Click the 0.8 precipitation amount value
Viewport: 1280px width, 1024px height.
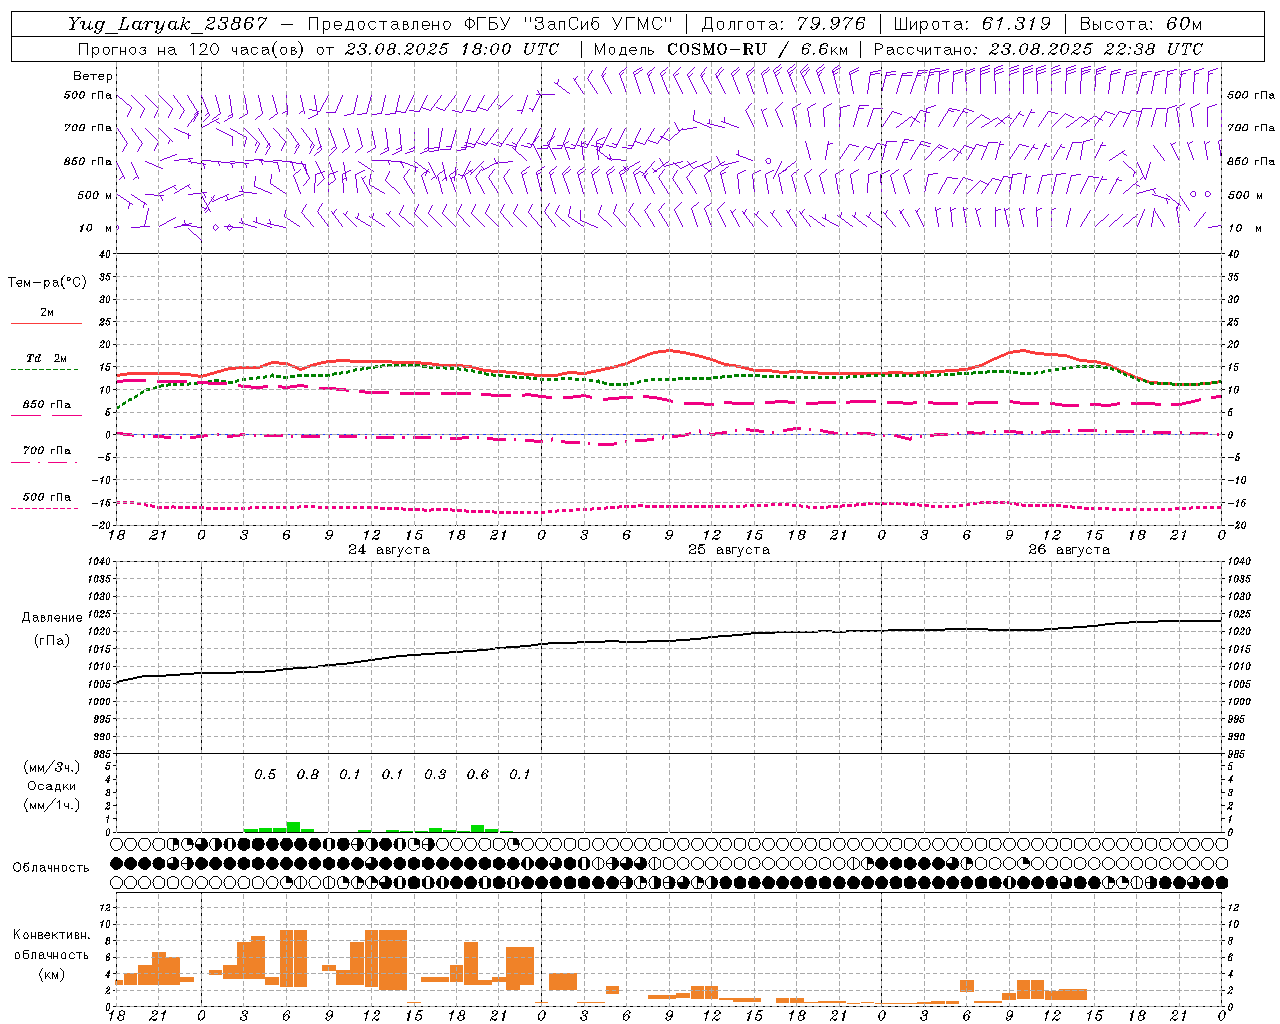click(308, 775)
